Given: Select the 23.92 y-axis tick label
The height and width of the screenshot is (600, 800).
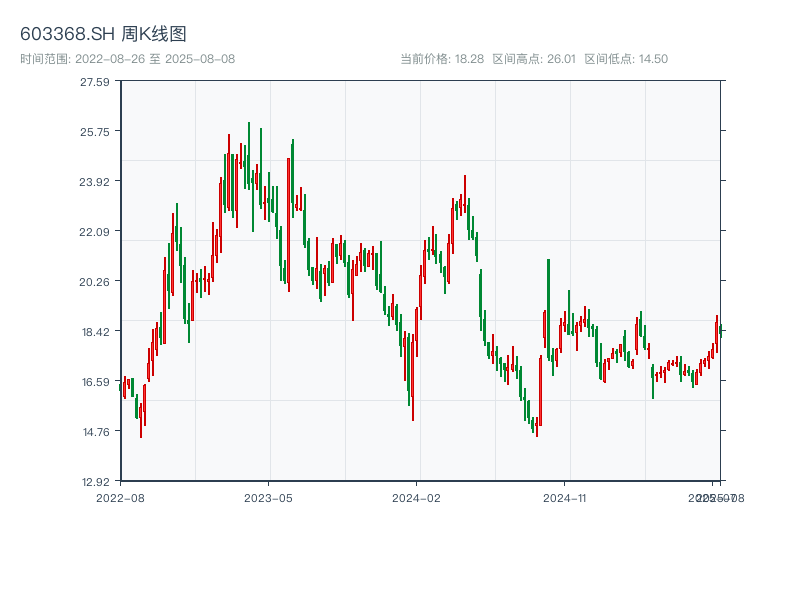Looking at the screenshot, I should (96, 181).
